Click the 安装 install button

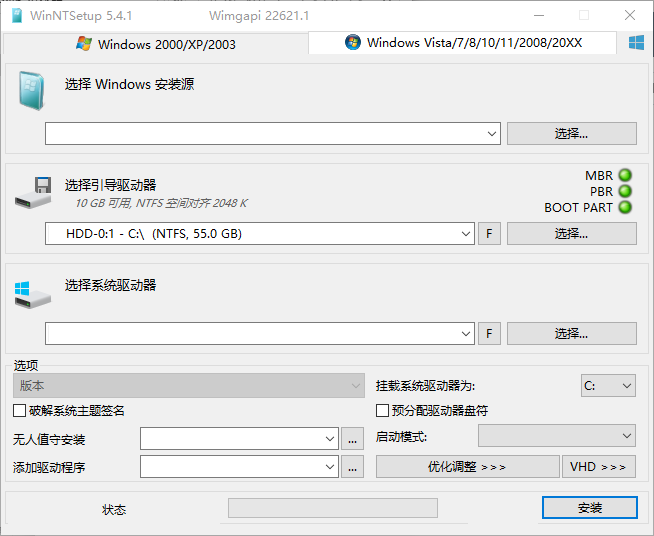tap(590, 508)
